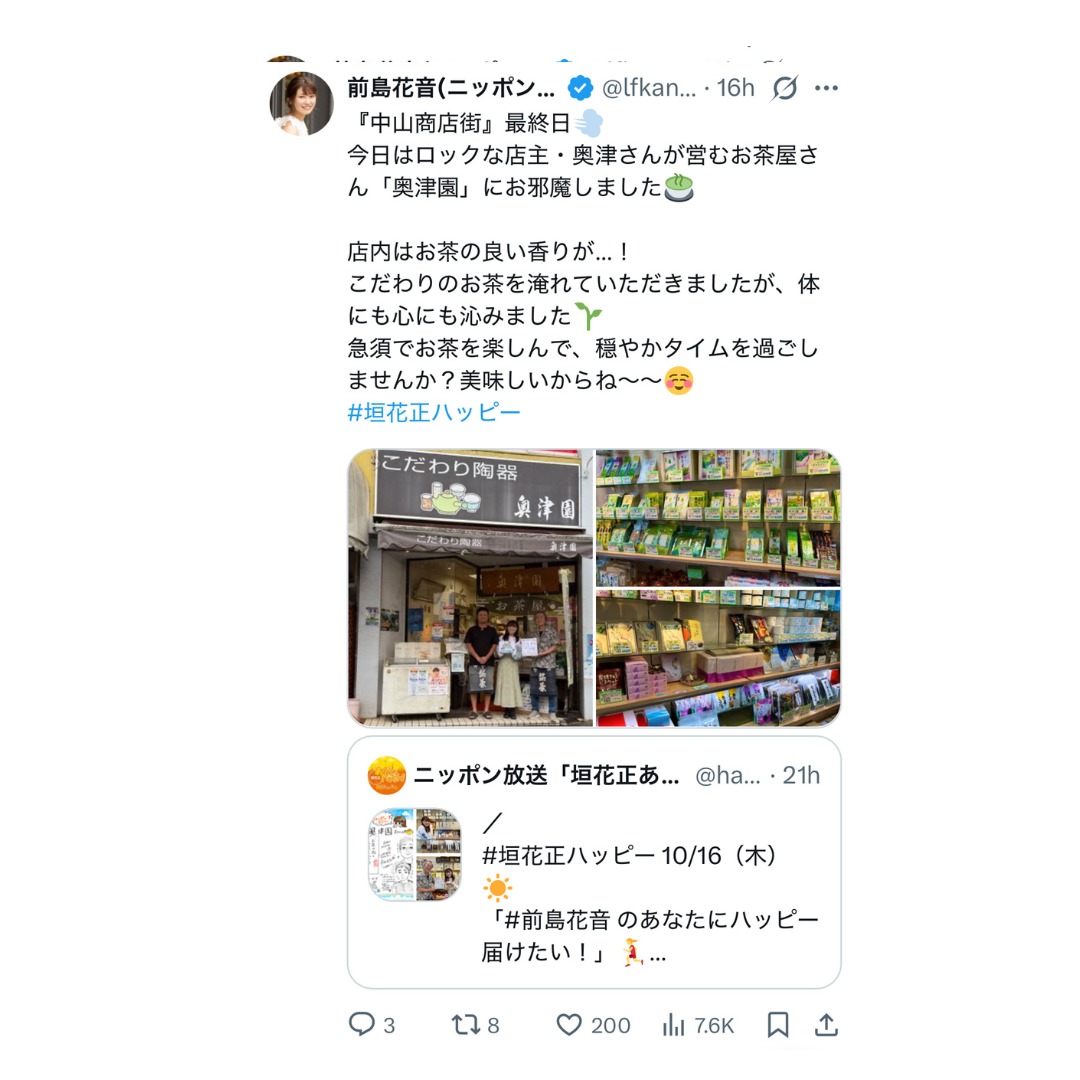Screen dimensions: 1080x1080
Task: Open the 16h timestamp link
Action: pyautogui.click(x=736, y=88)
